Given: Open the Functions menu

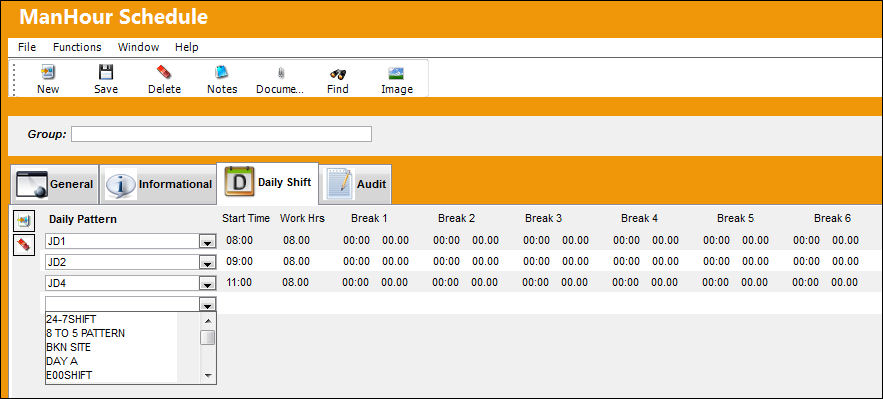Looking at the screenshot, I should (x=77, y=47).
